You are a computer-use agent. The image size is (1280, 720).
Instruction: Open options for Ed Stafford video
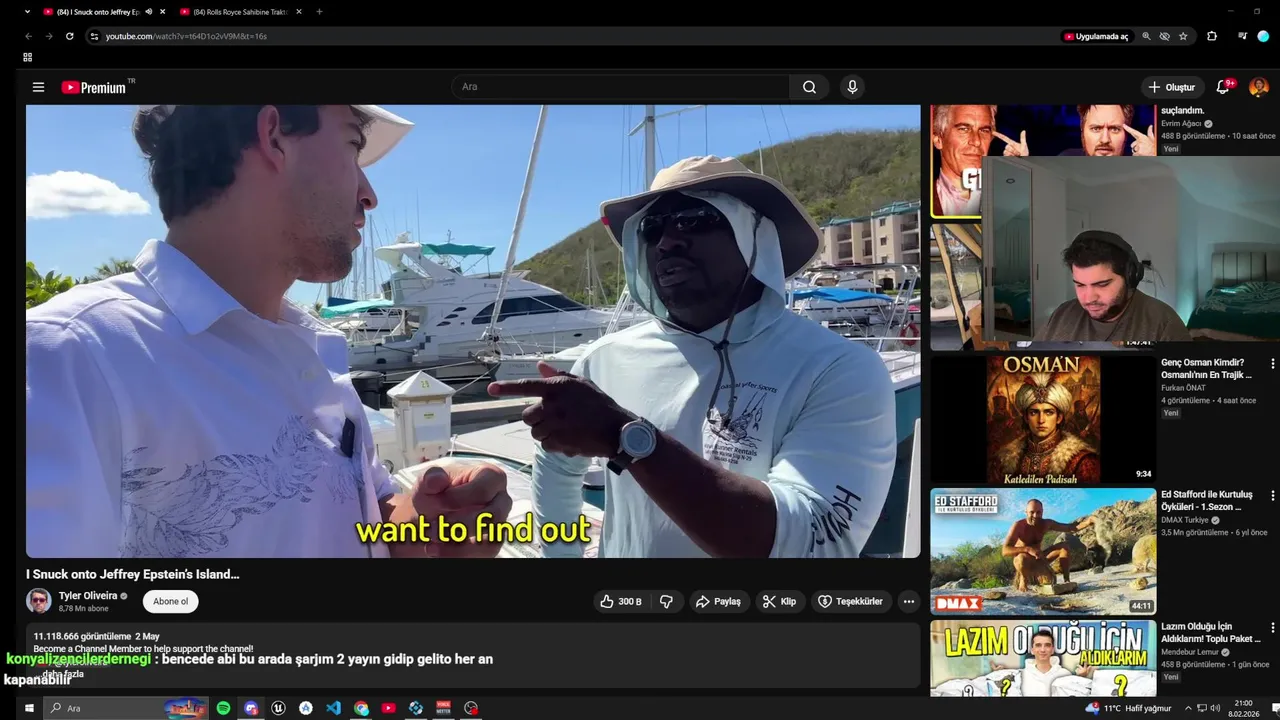(x=1272, y=496)
